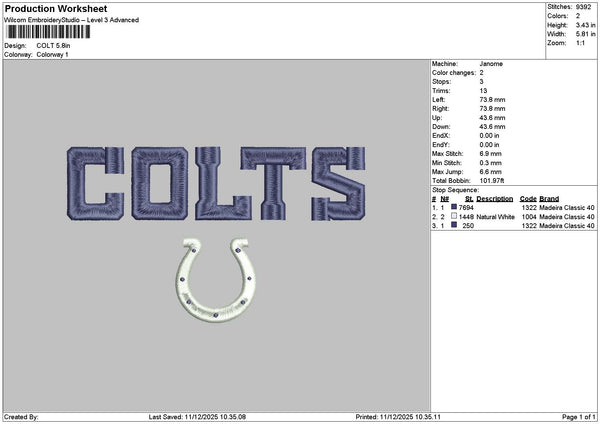The width and height of the screenshot is (600, 424).
Task: Click the barcode under the worksheet title
Action: [x=48, y=32]
